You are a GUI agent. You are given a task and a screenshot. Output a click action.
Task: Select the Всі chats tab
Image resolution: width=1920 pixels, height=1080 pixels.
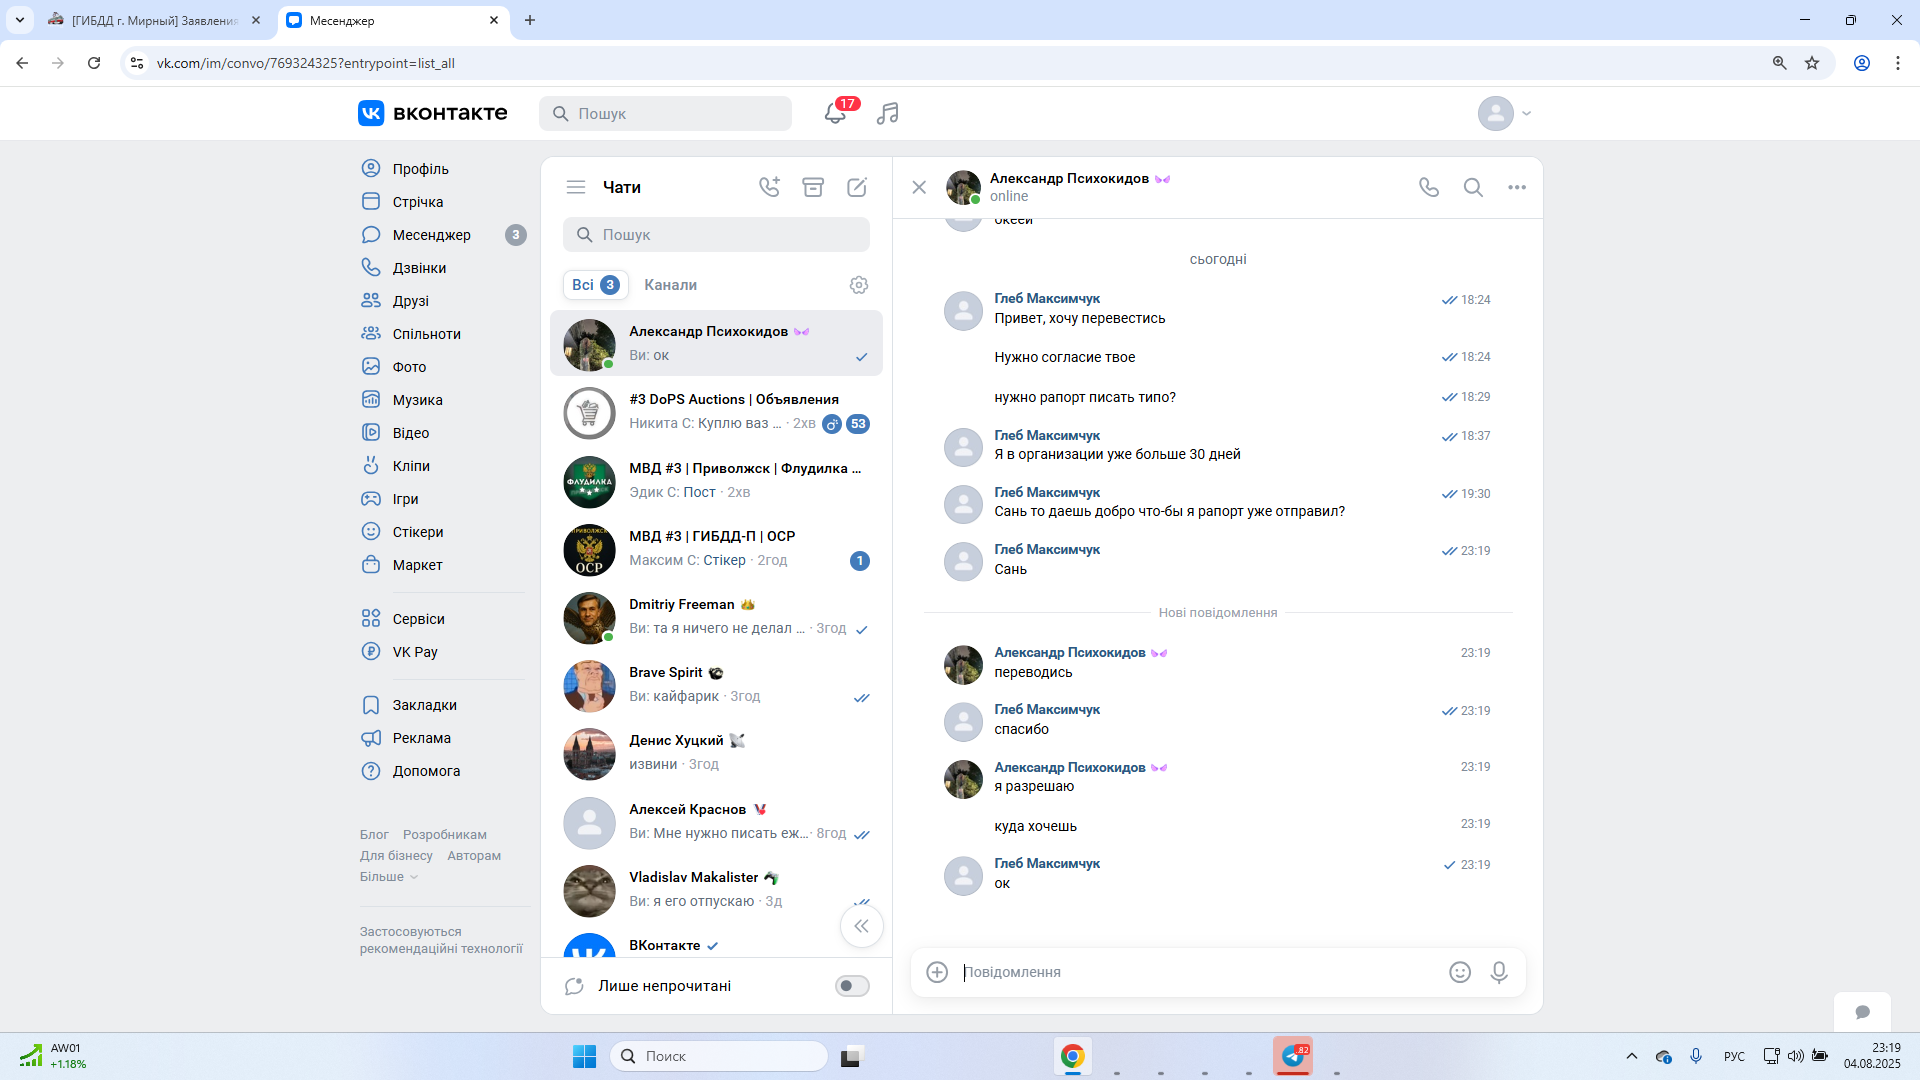coord(596,285)
